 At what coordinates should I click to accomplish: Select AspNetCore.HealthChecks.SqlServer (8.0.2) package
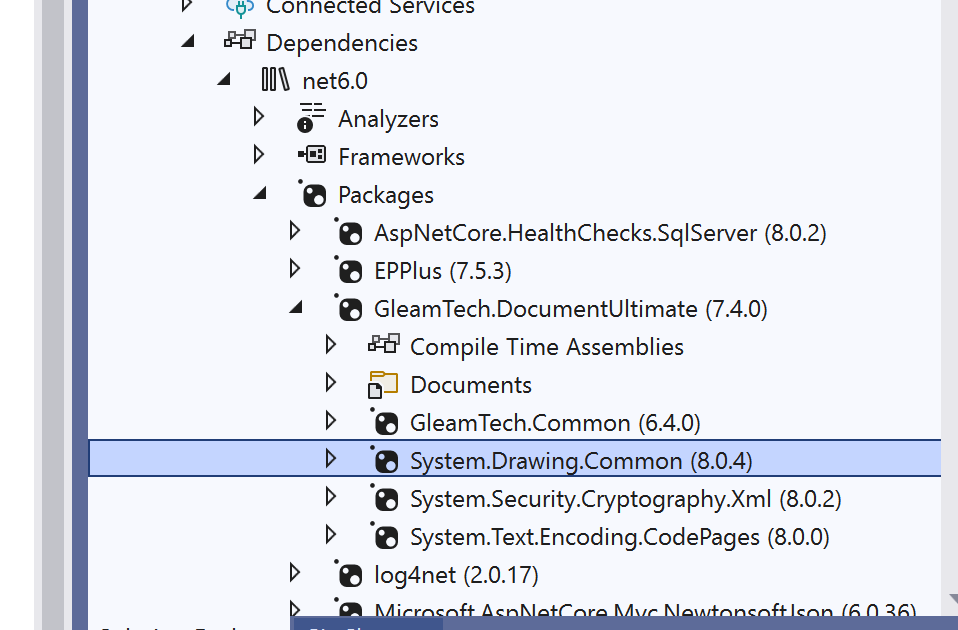coord(600,233)
